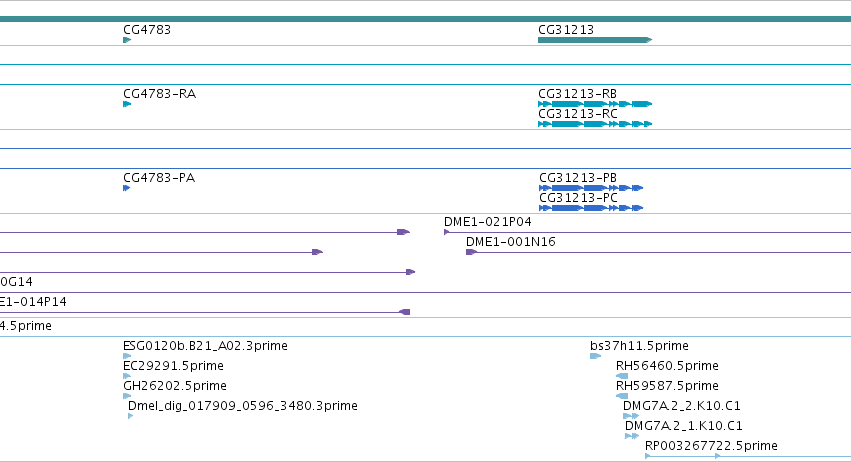
Task: Click the CG31213-PB protein glyph
Action: coord(591,188)
